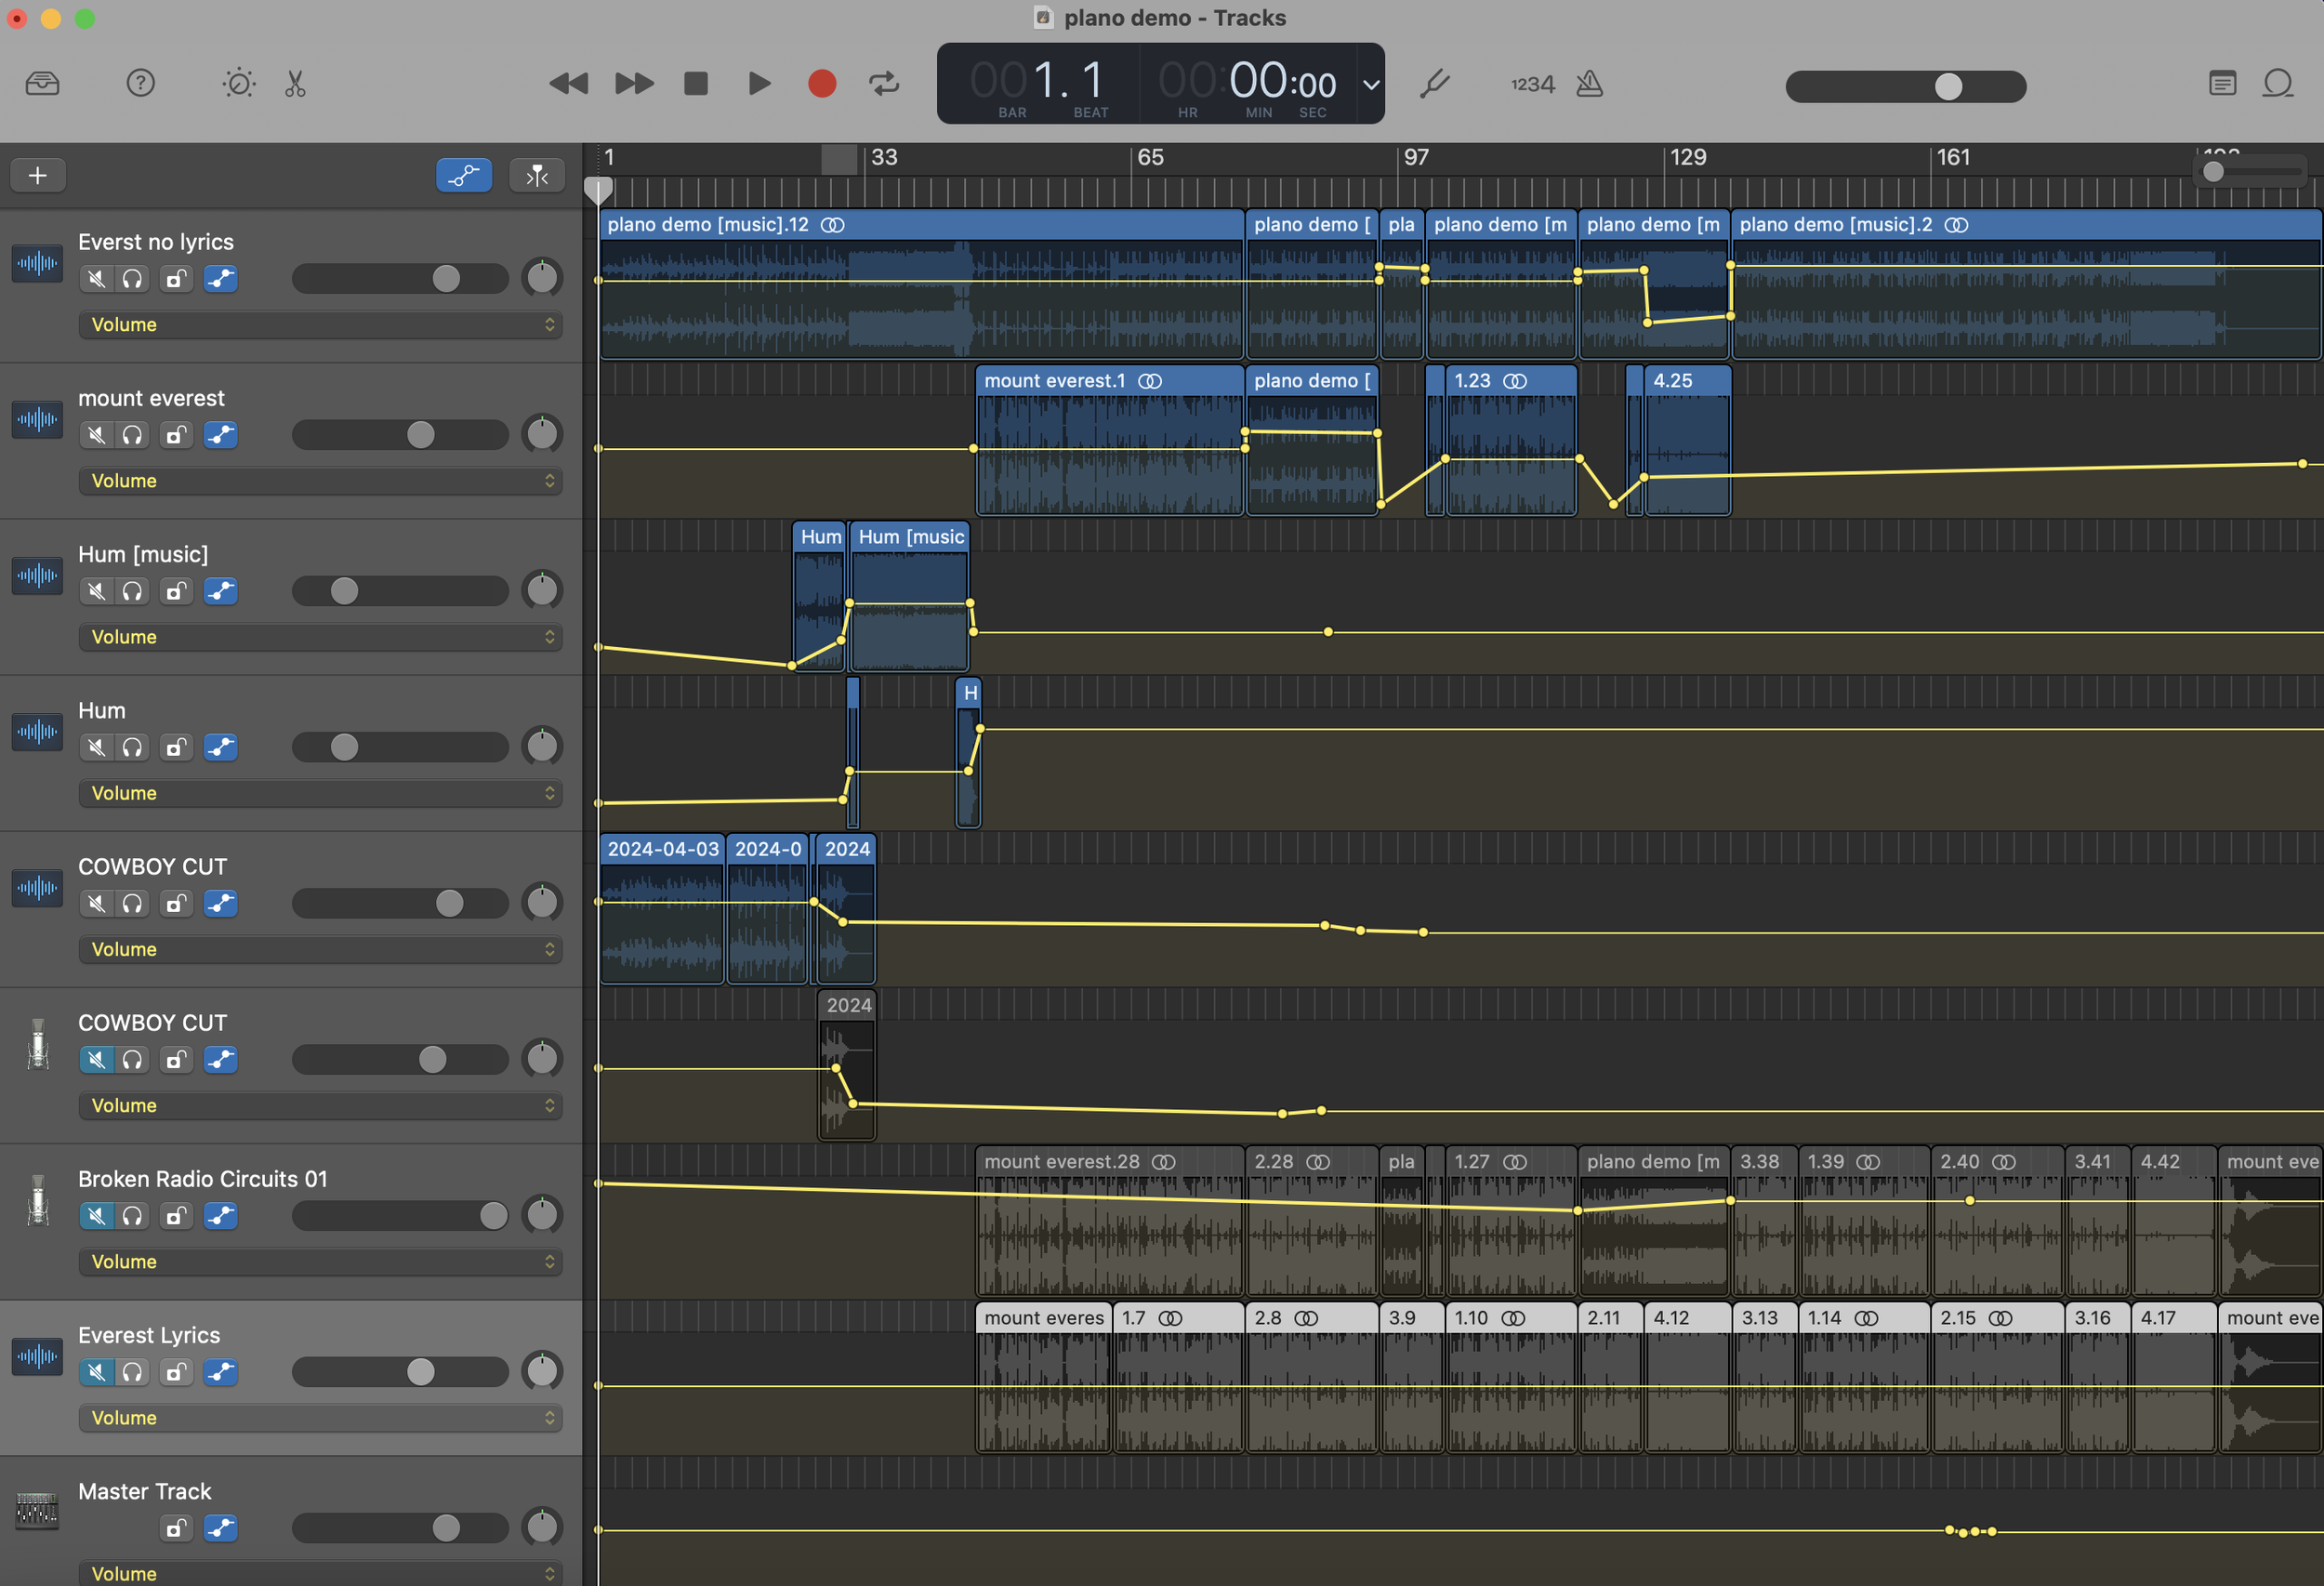Toggle the 1234 count-in button

[1532, 84]
